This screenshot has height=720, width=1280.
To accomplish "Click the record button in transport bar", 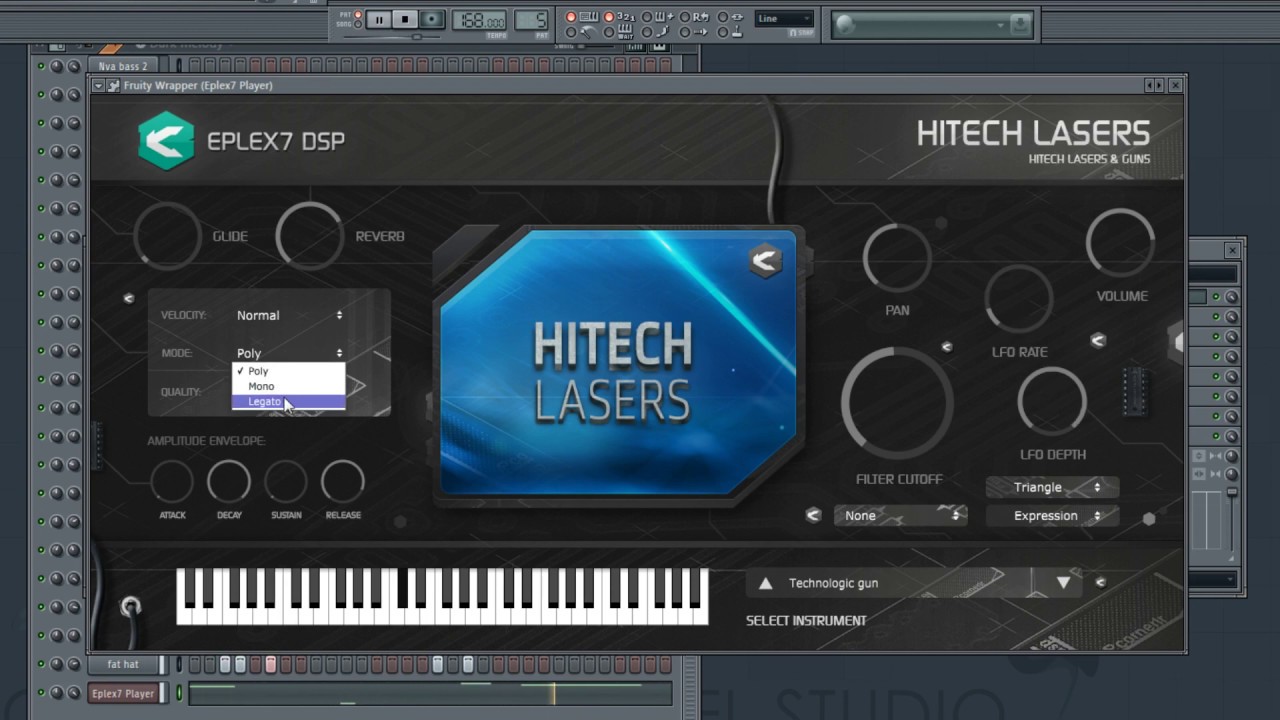I will click(431, 19).
